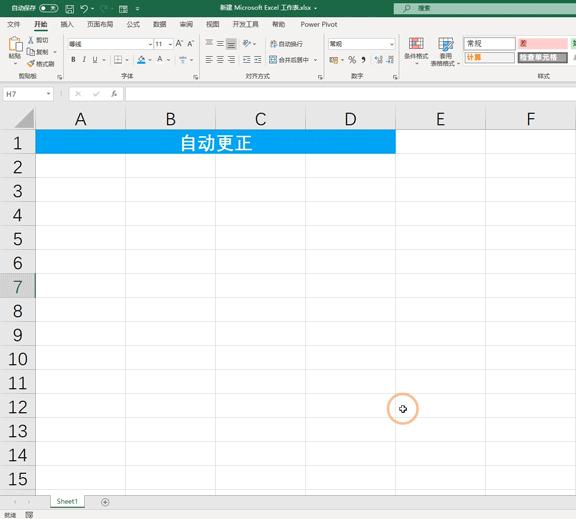
Task: Click the form icon in the quick access toolbar
Action: [123, 9]
